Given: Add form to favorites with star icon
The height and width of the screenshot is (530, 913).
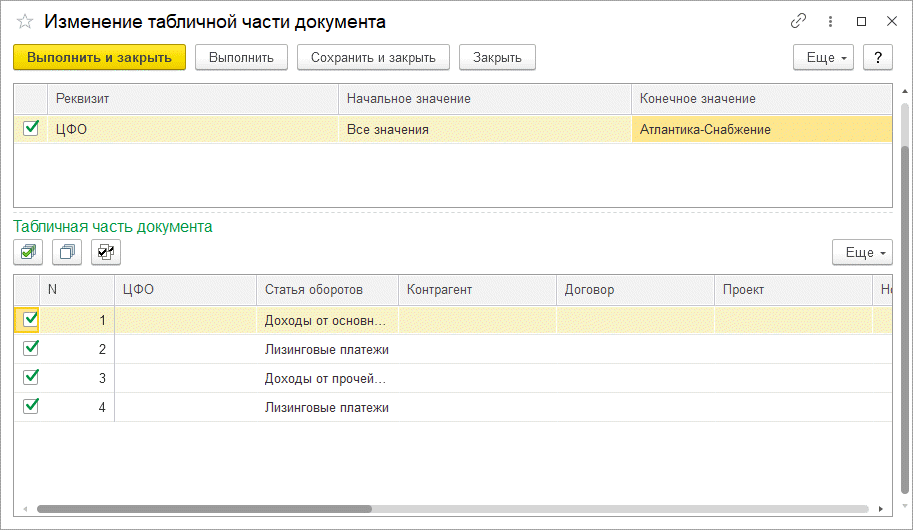Looking at the screenshot, I should point(25,21).
